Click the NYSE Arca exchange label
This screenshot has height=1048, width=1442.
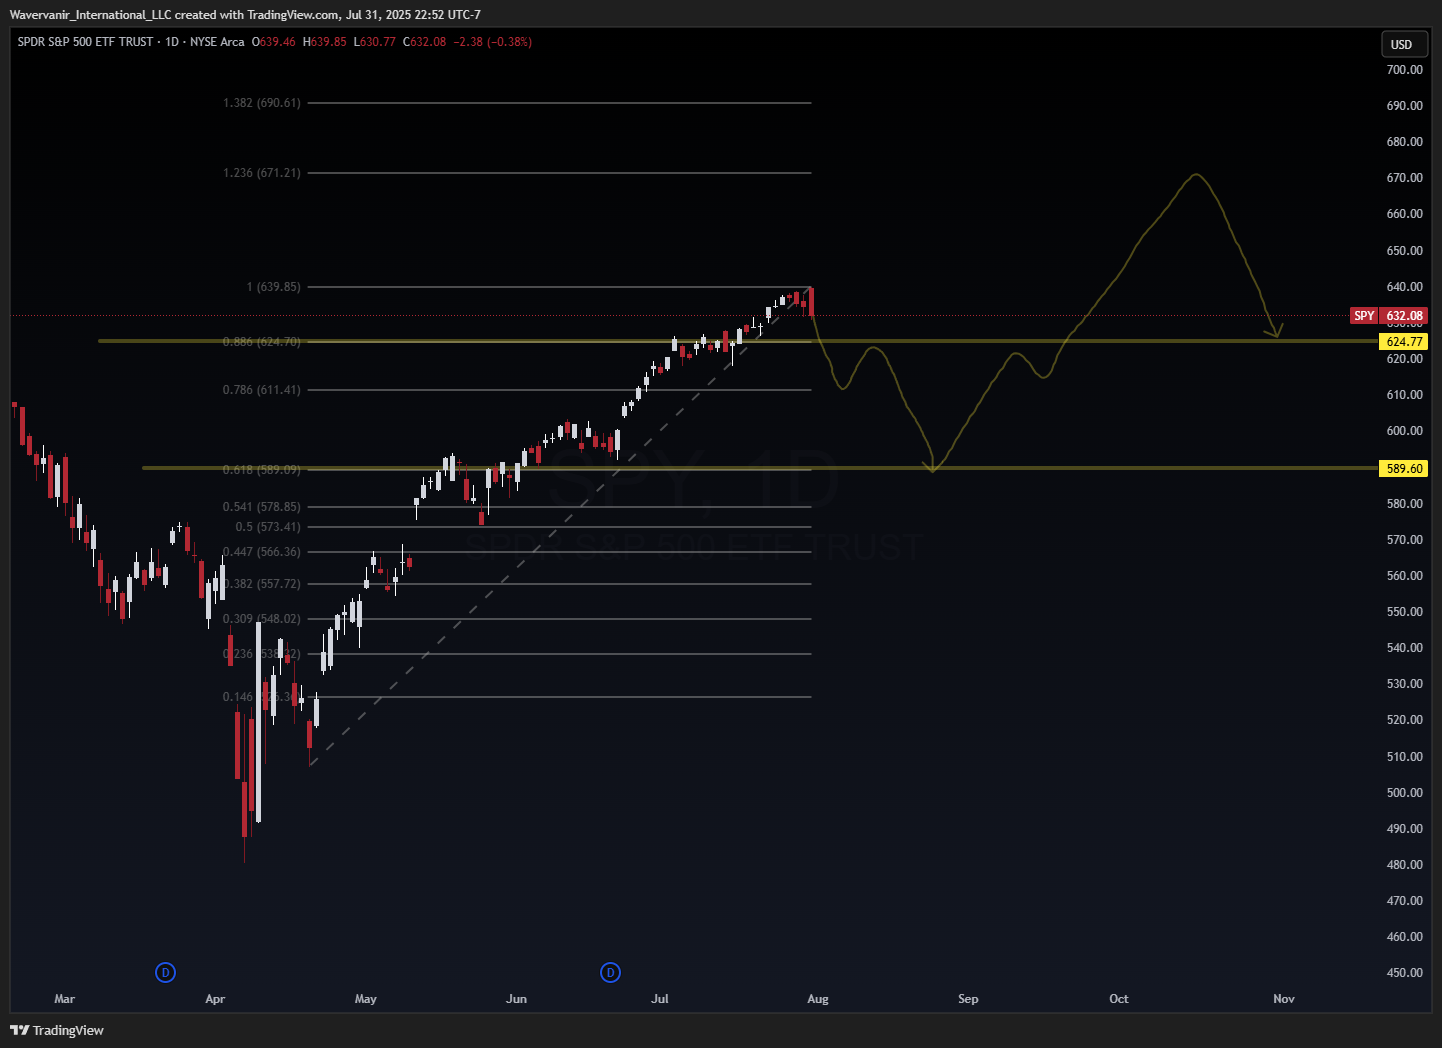217,42
